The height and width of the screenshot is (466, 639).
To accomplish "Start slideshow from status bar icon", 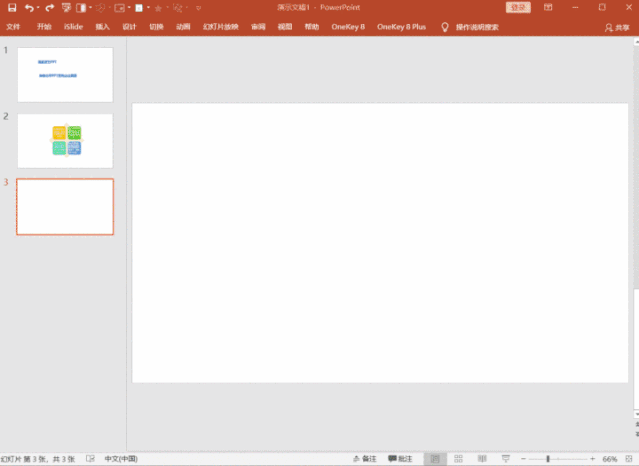I will [x=505, y=458].
